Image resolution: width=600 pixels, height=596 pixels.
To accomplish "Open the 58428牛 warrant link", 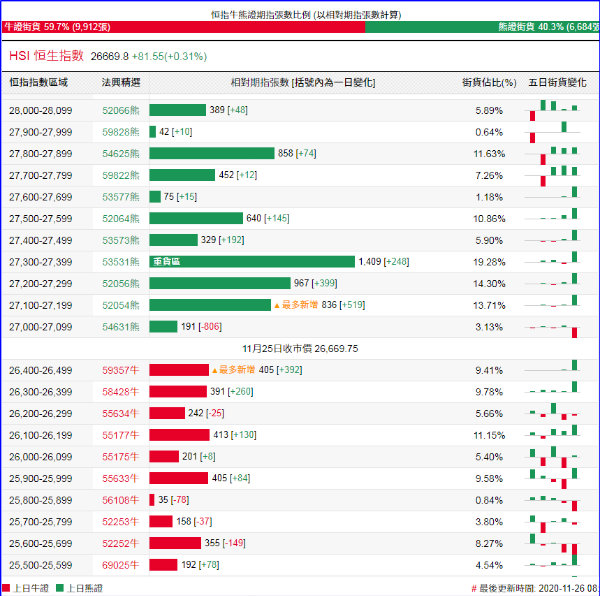I will pyautogui.click(x=121, y=392).
